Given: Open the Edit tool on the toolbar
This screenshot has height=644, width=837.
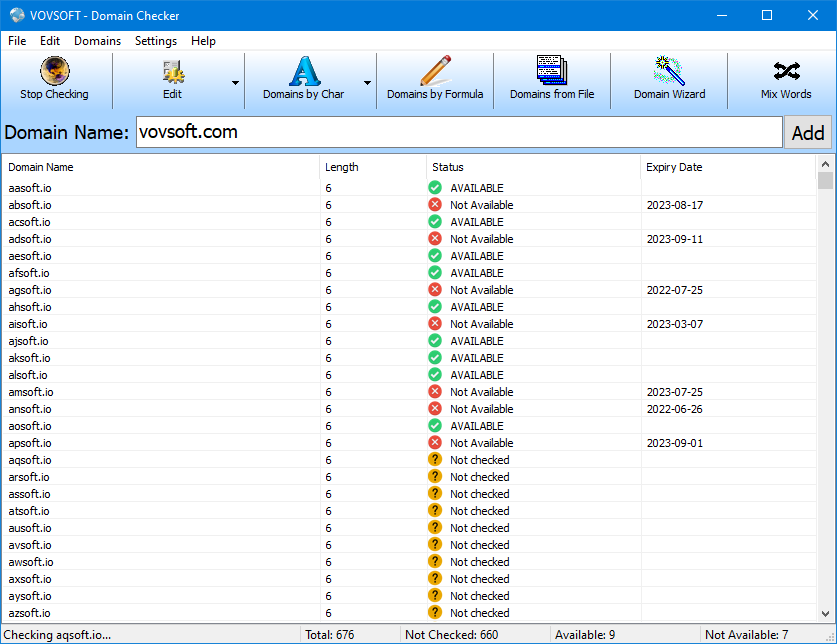Looking at the screenshot, I should click(x=172, y=80).
